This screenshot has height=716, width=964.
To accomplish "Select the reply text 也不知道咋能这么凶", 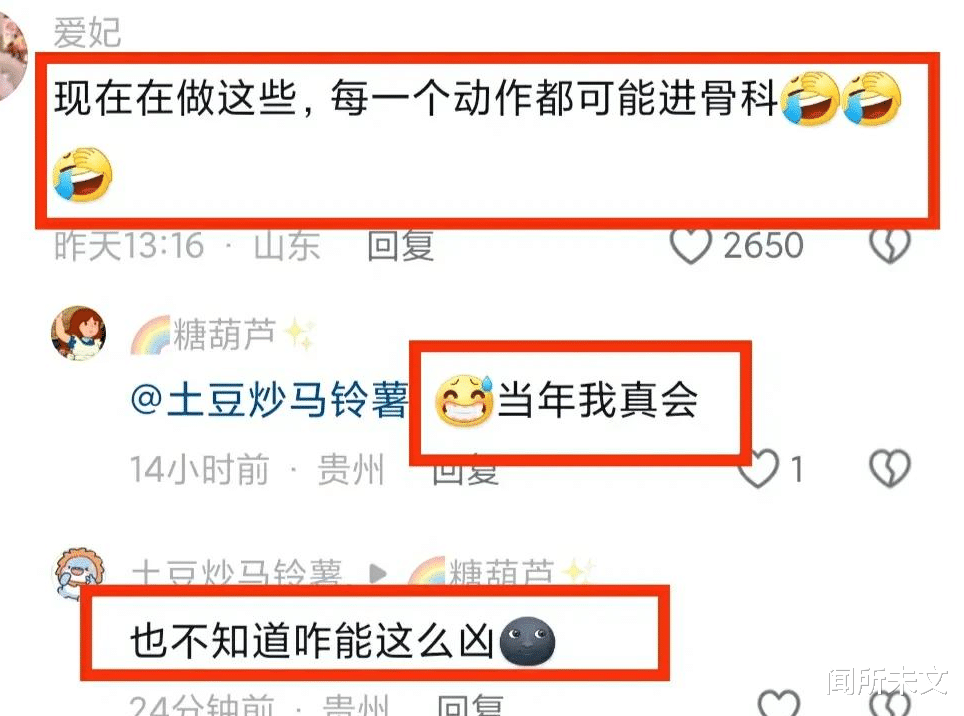I will tap(312, 641).
